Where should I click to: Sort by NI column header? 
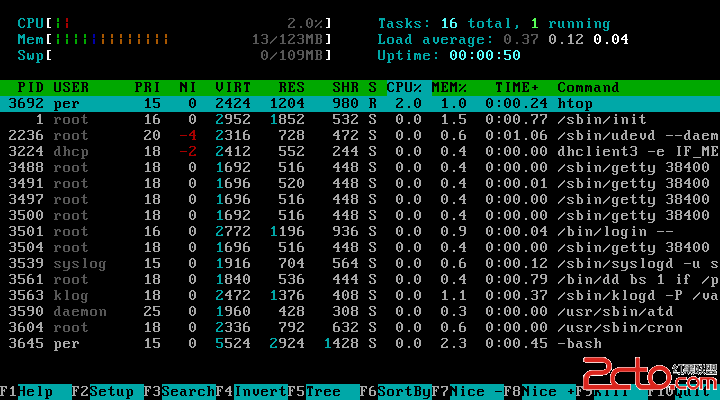(x=188, y=87)
